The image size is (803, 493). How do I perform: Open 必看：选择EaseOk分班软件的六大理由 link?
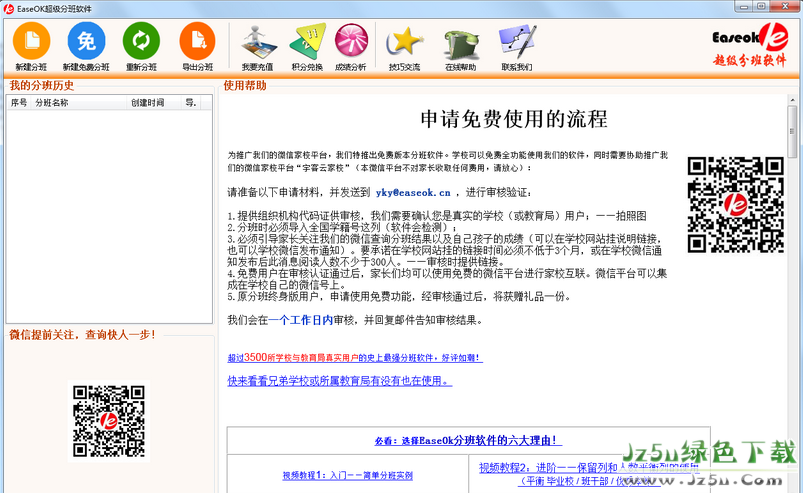[468, 440]
